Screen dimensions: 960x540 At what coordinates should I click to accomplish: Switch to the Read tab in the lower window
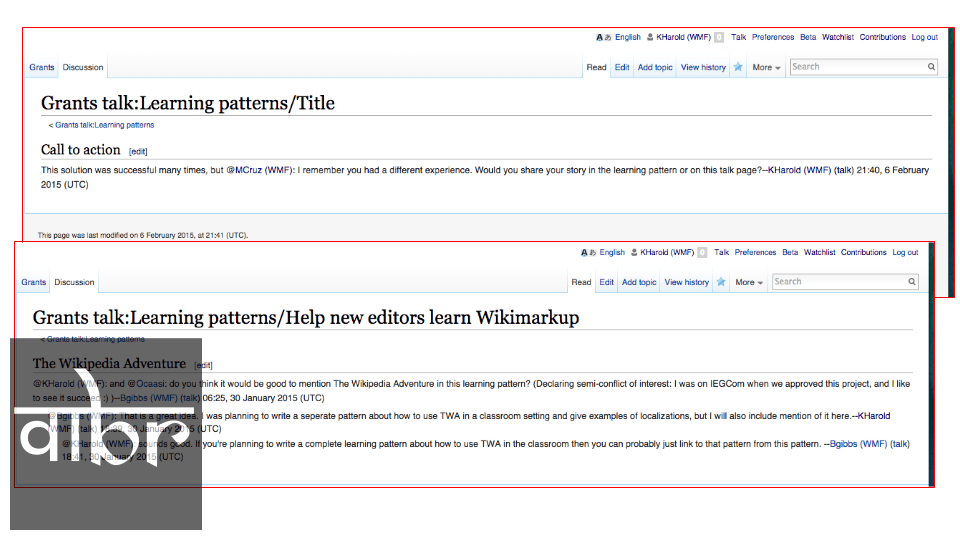[581, 282]
